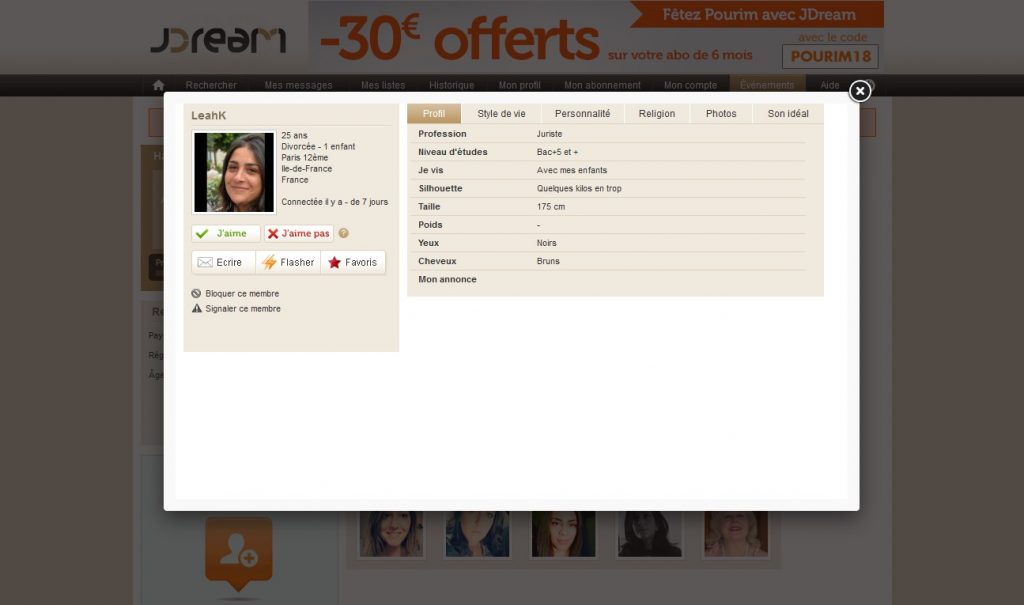Write a message with Ecrire envelope

[x=222, y=262]
